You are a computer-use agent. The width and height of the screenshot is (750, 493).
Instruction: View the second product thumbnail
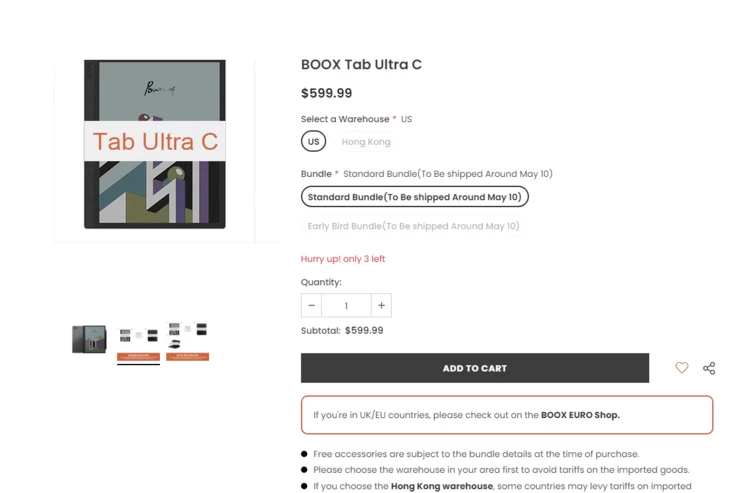pyautogui.click(x=138, y=341)
